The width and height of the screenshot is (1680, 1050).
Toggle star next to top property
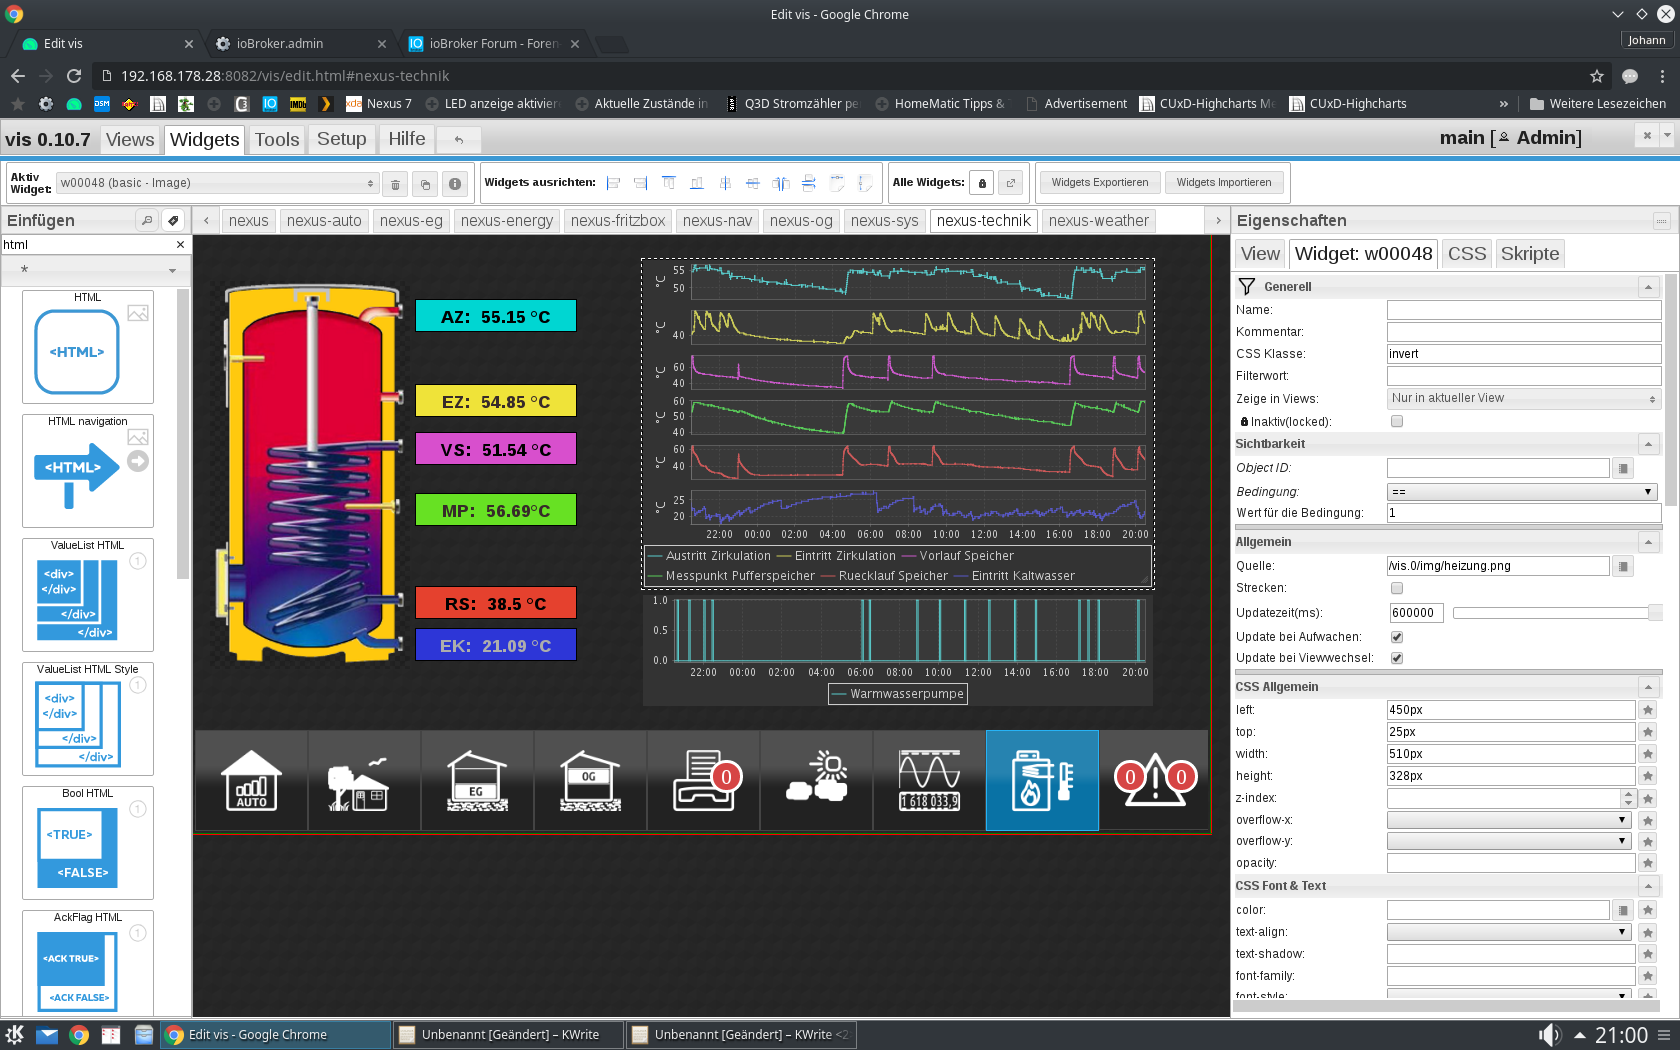coord(1648,732)
